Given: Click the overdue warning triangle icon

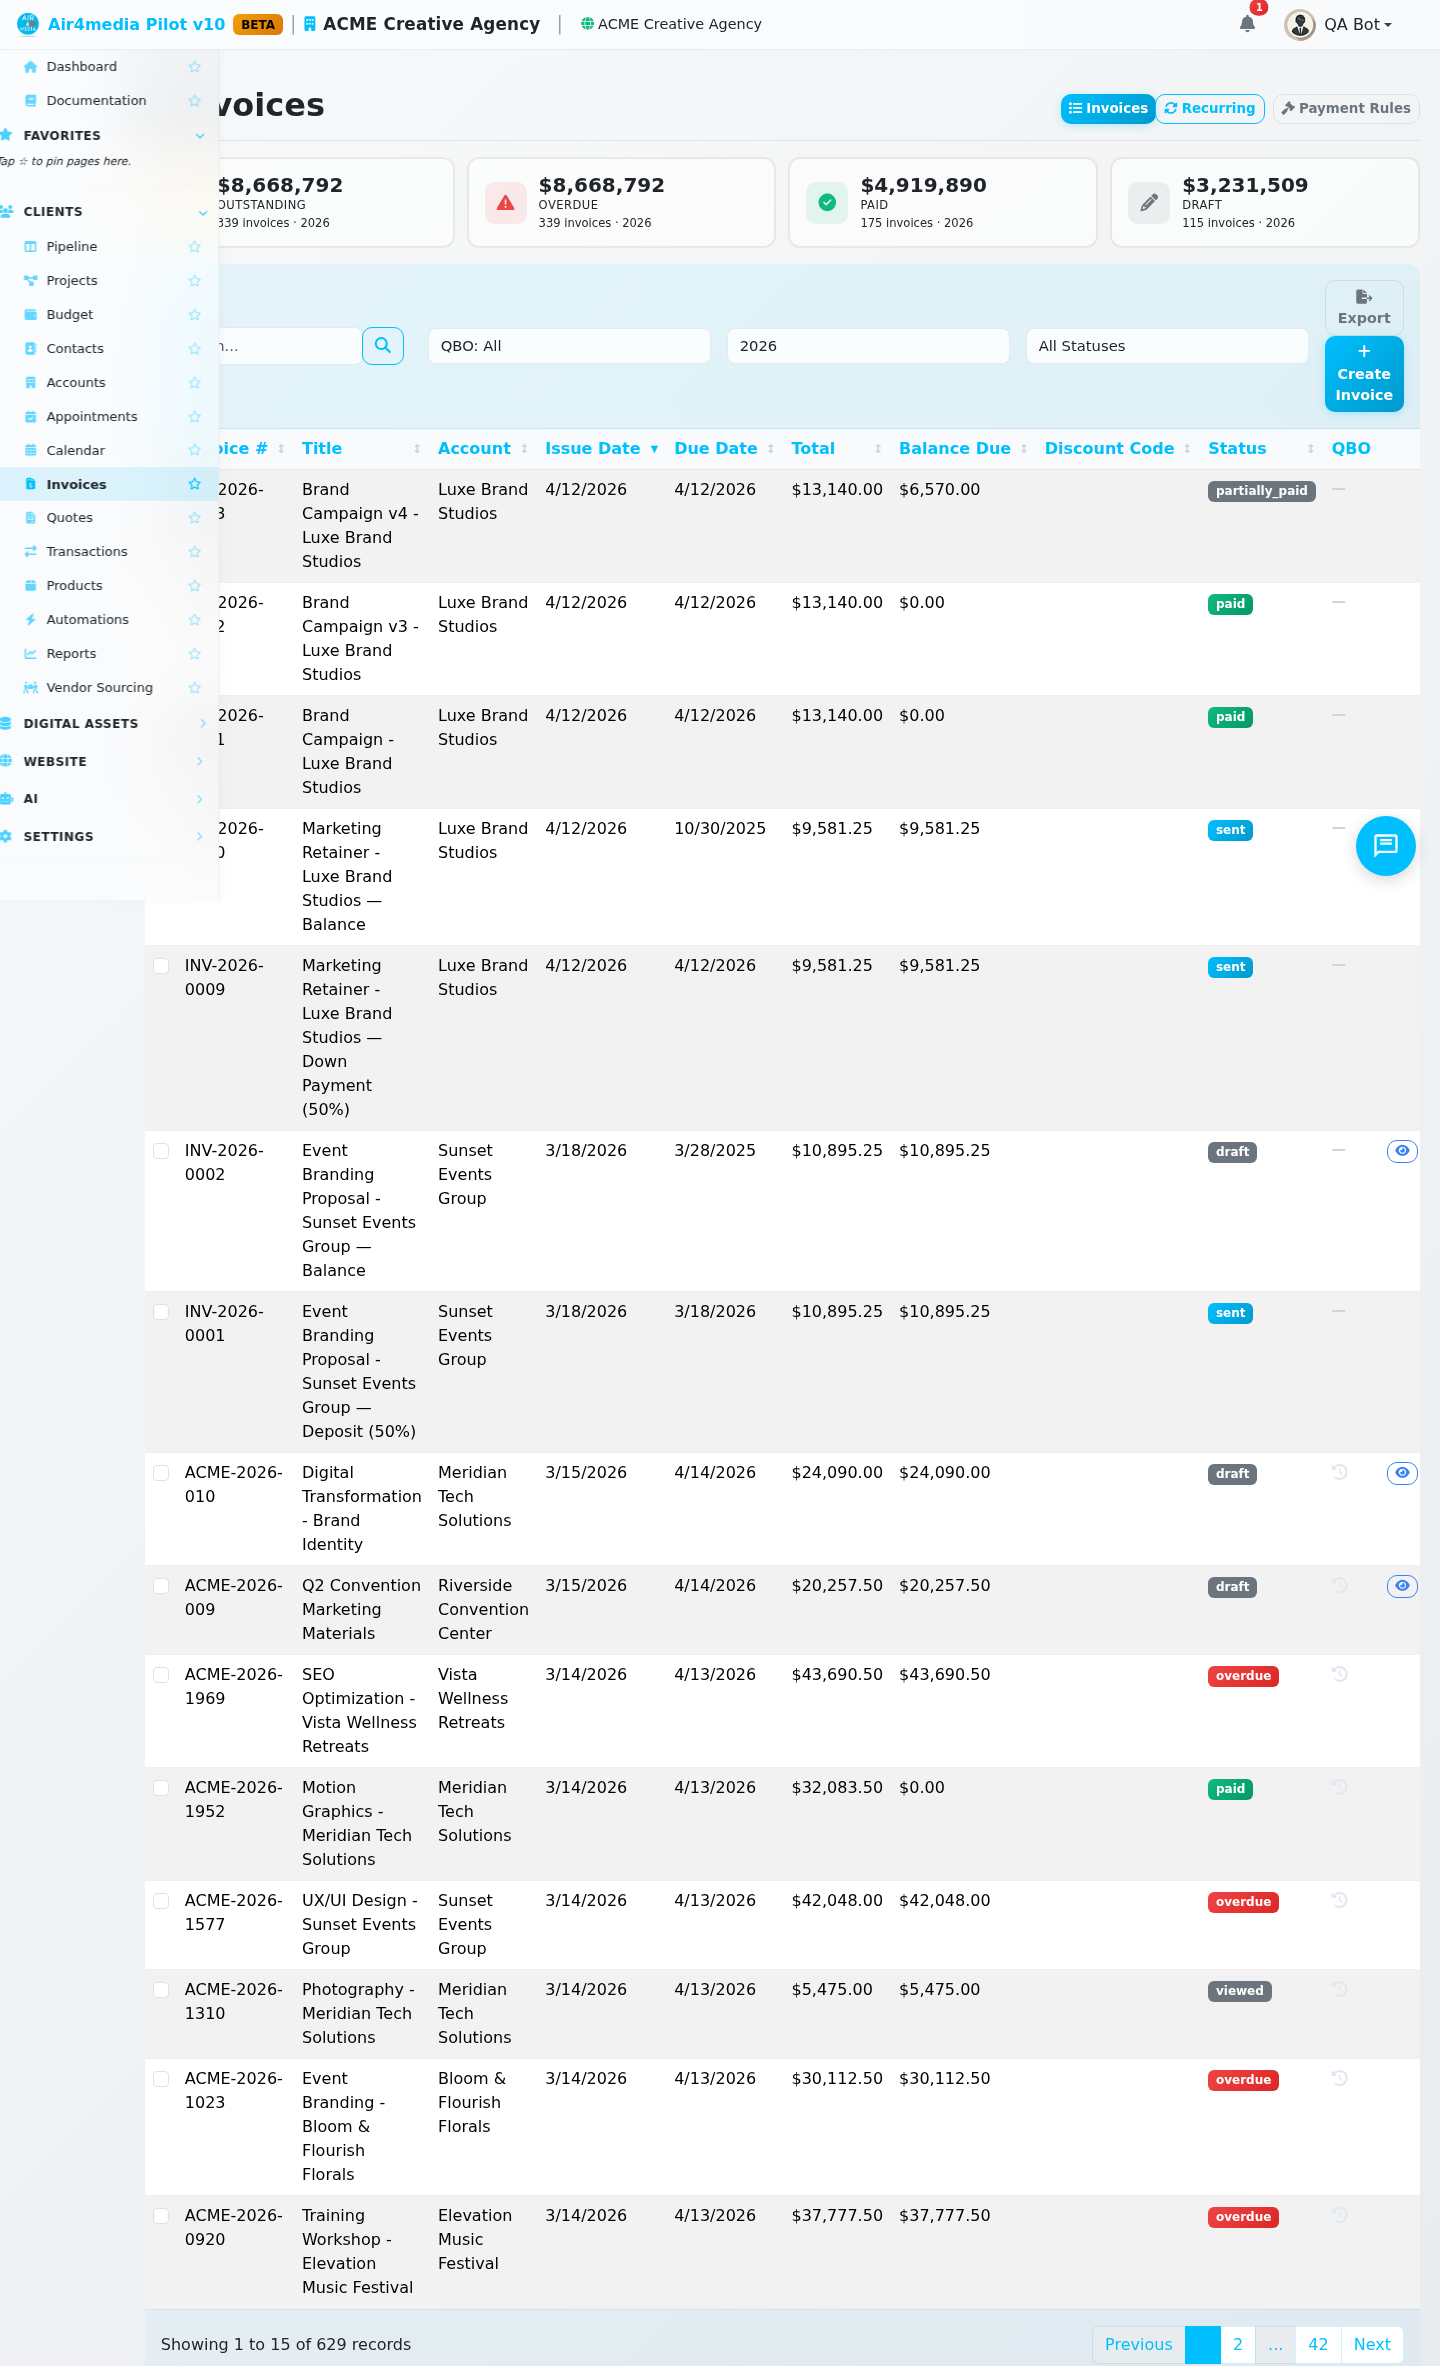Looking at the screenshot, I should [506, 203].
